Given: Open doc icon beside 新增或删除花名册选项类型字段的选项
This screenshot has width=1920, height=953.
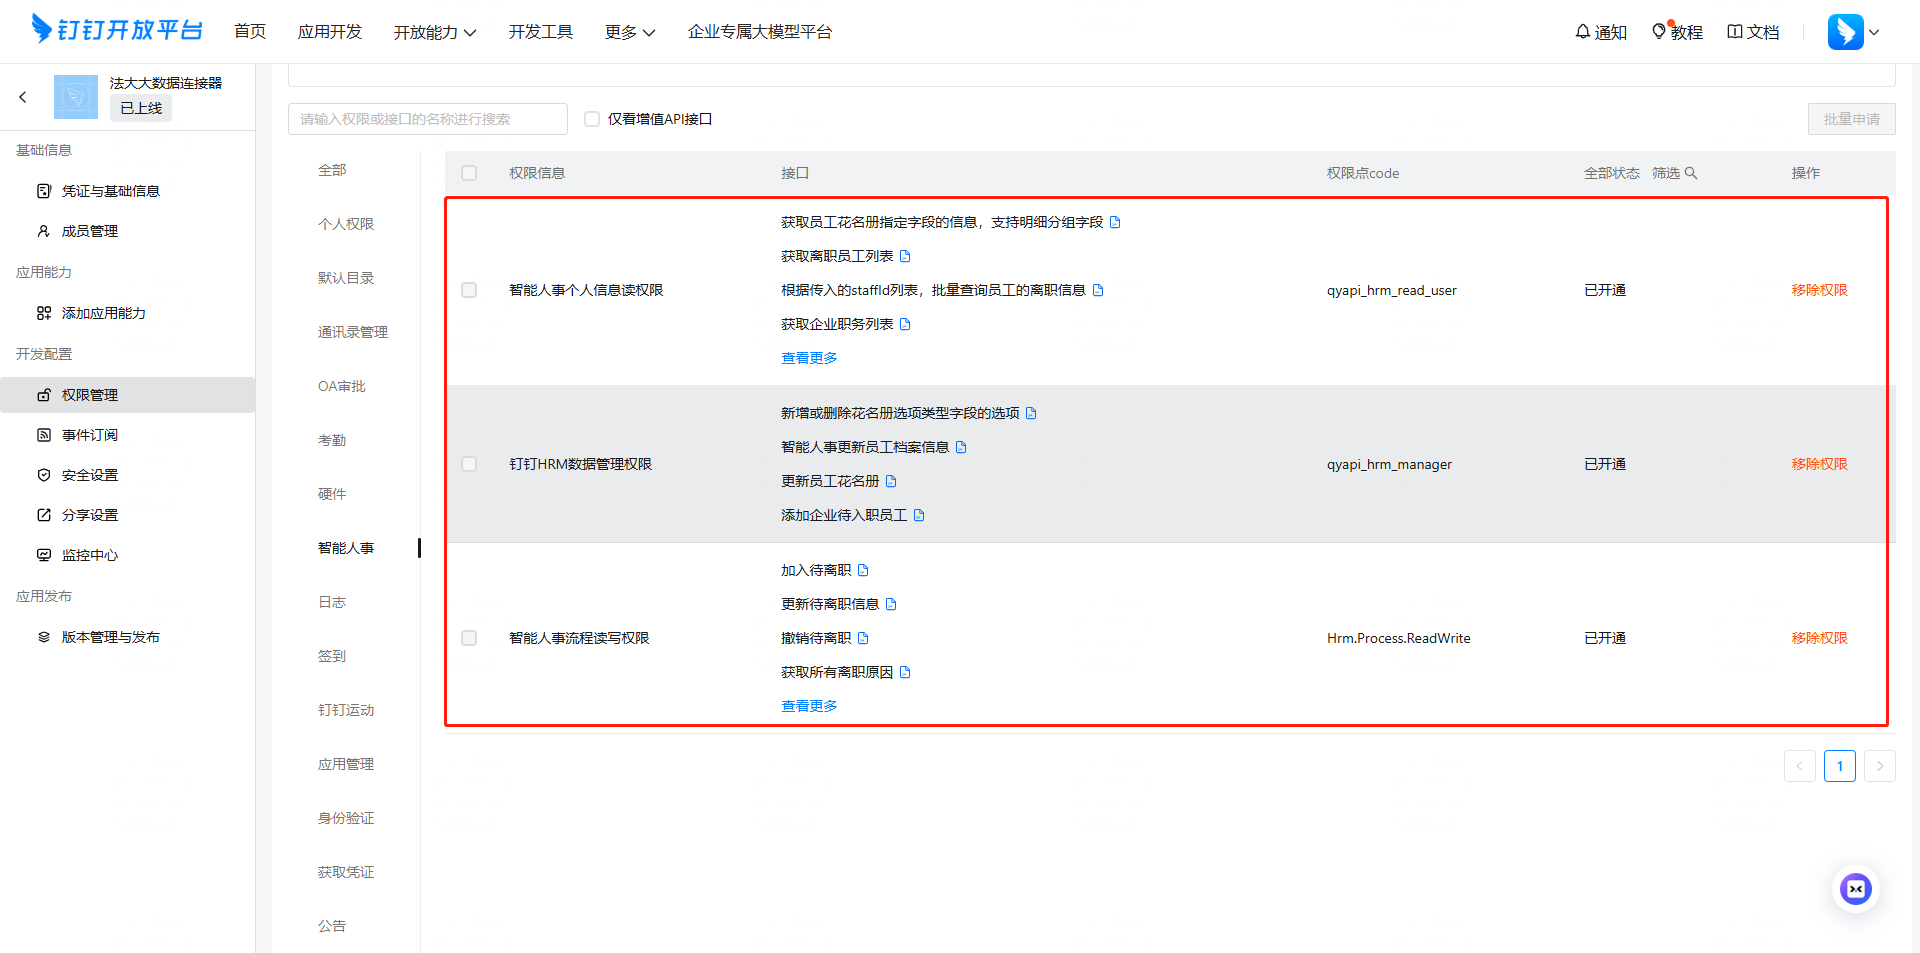Looking at the screenshot, I should coord(1031,413).
